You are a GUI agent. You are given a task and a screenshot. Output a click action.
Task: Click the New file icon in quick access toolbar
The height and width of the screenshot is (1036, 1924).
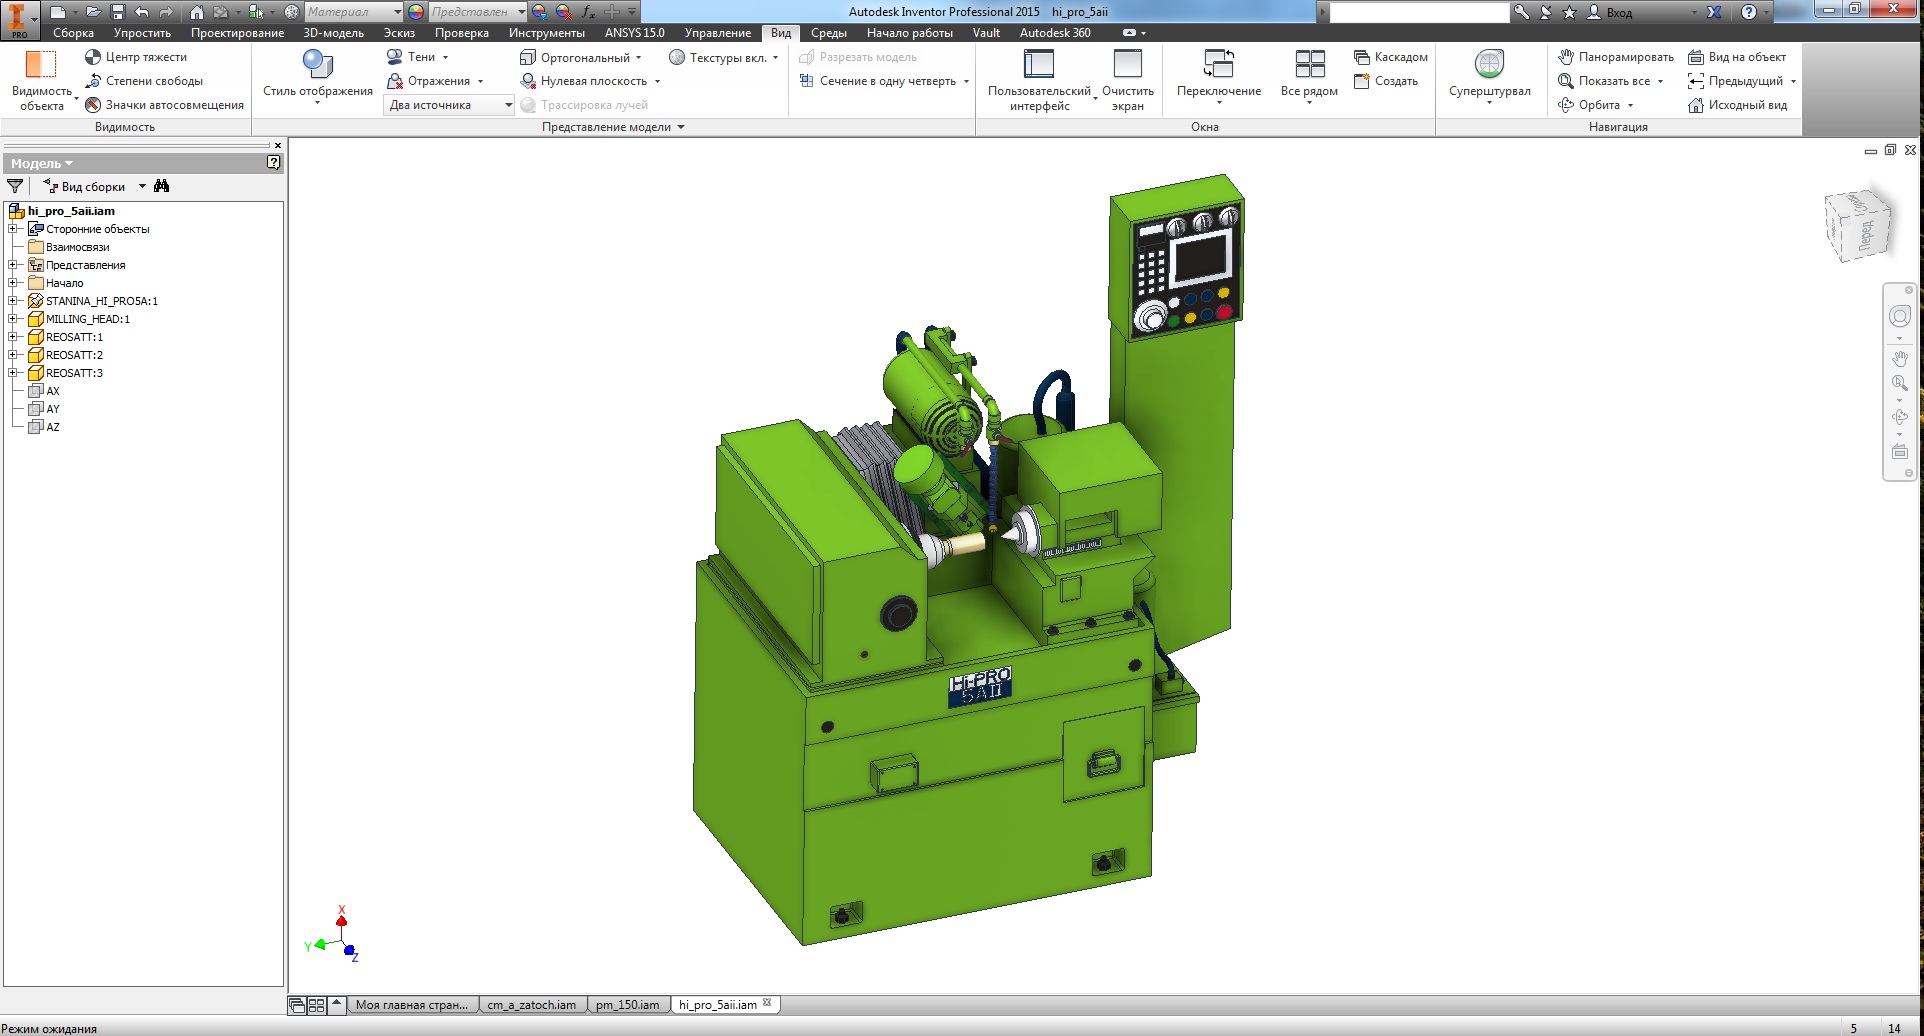58,12
